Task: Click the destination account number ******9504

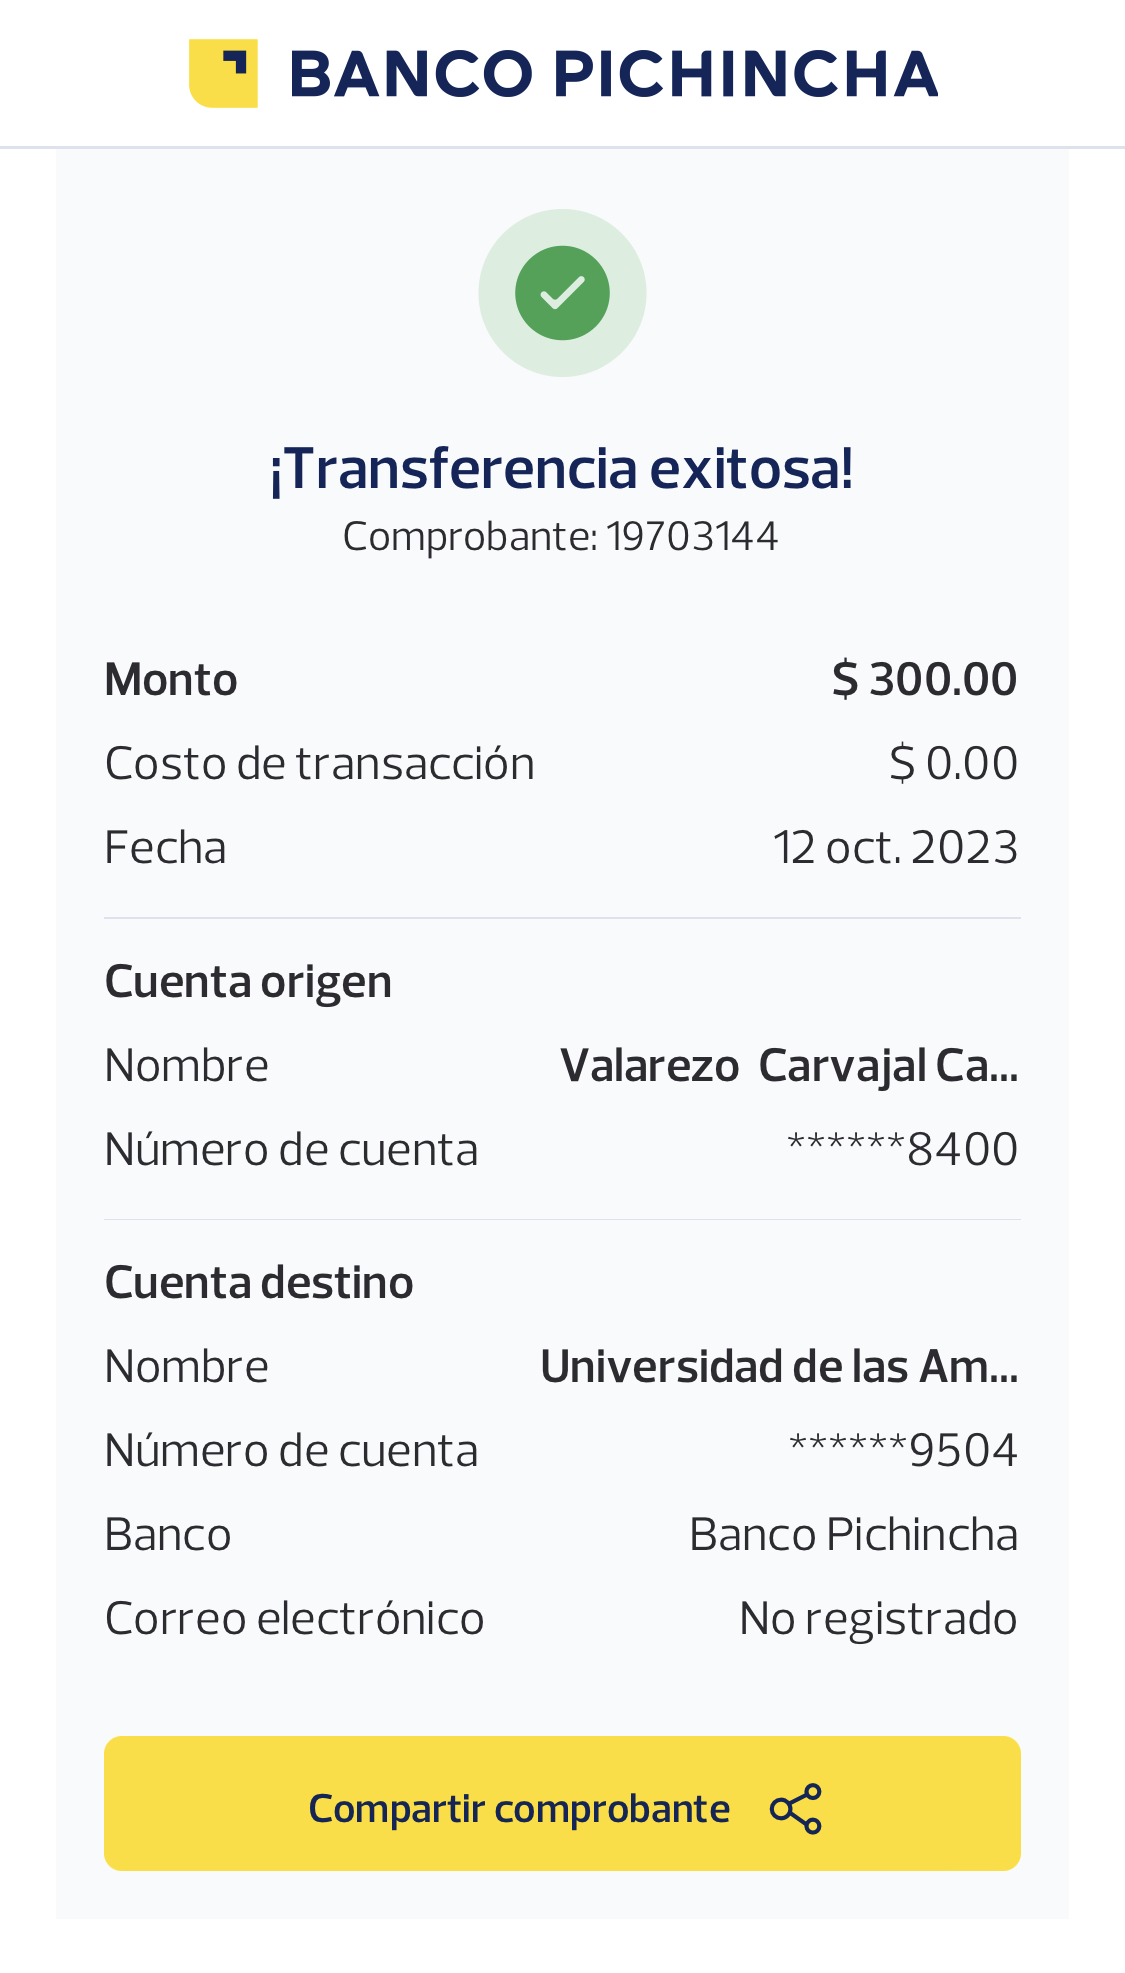Action: coord(903,1451)
